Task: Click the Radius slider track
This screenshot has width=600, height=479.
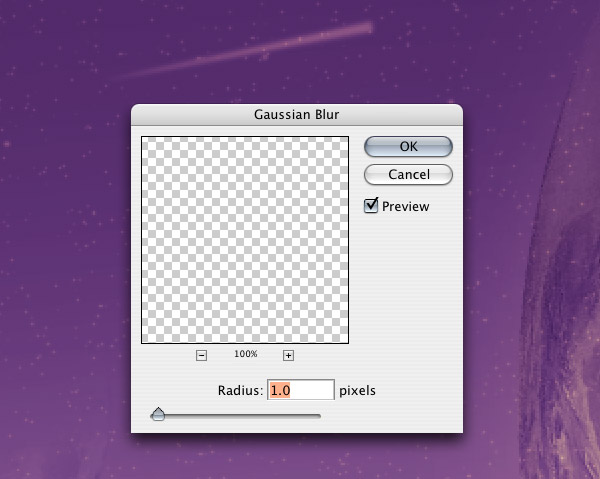Action: [236, 416]
